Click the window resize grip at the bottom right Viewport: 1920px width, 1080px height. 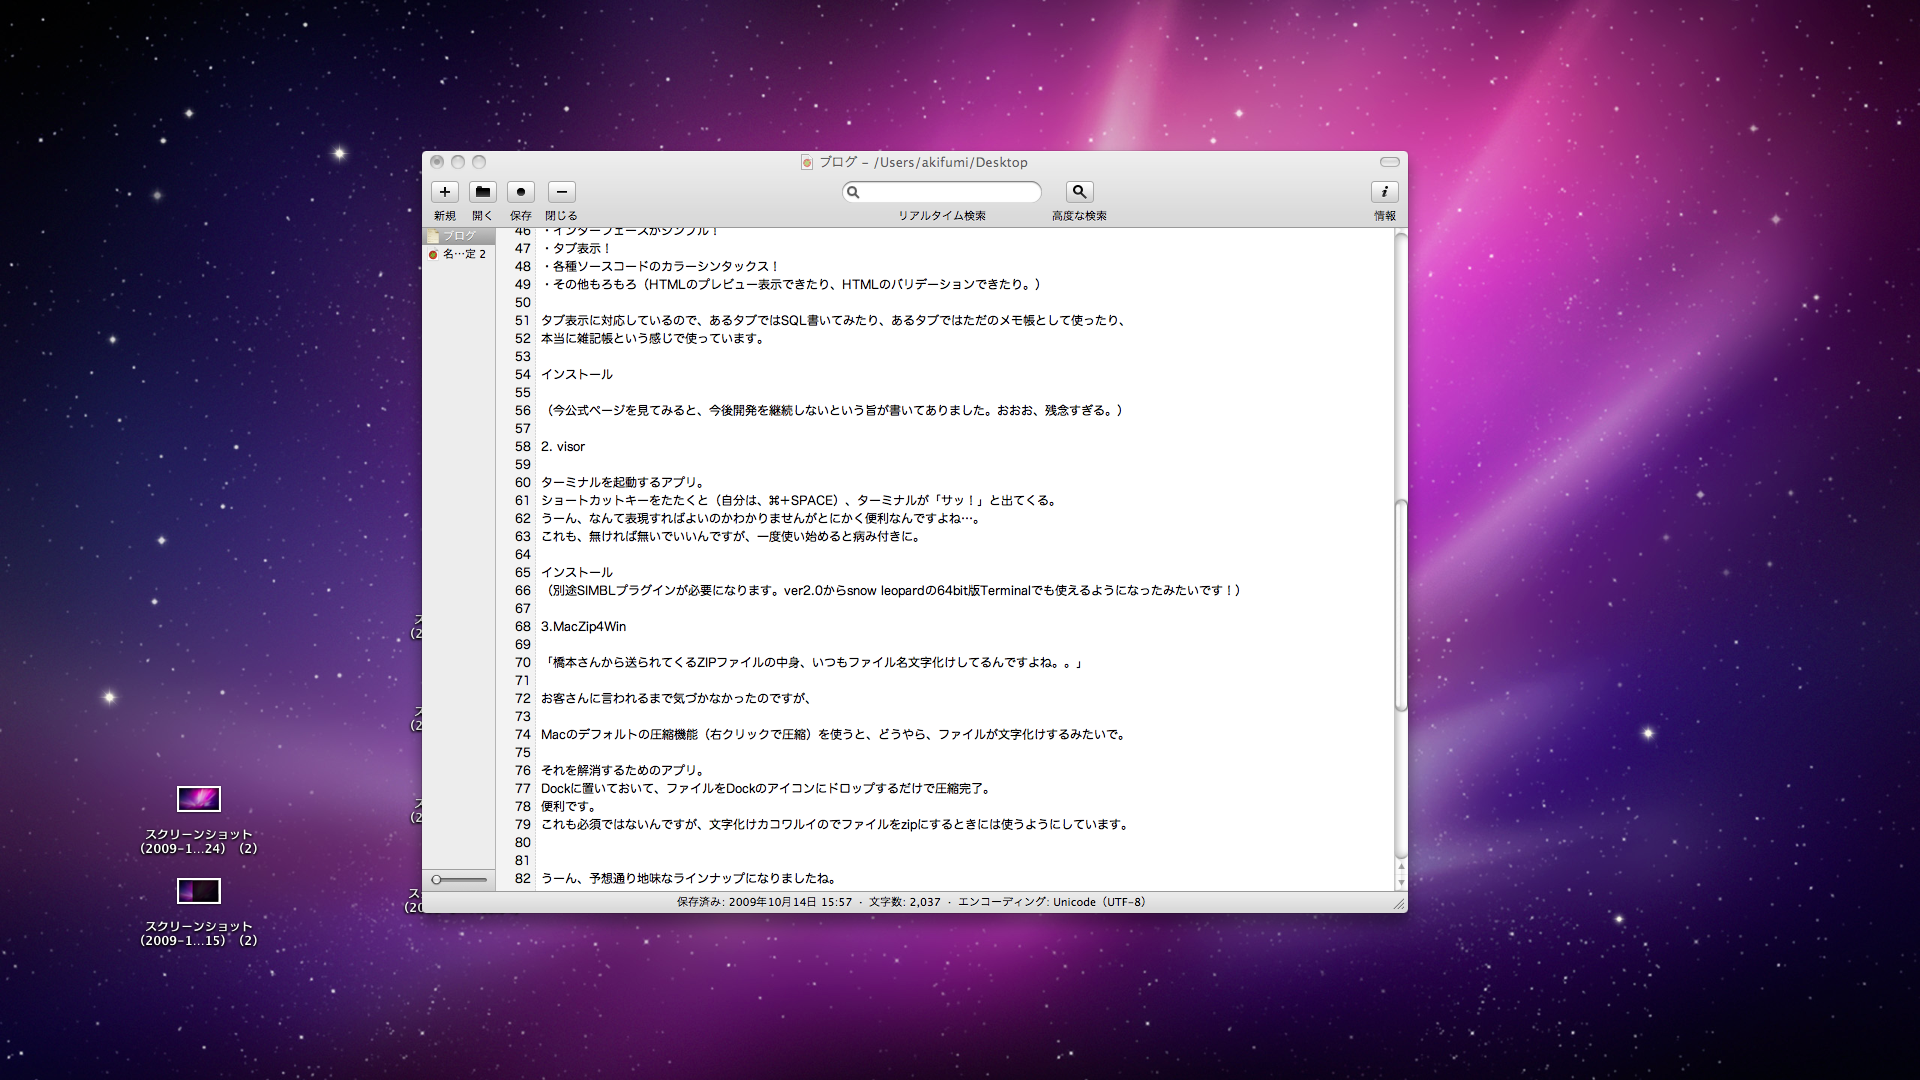point(1399,904)
